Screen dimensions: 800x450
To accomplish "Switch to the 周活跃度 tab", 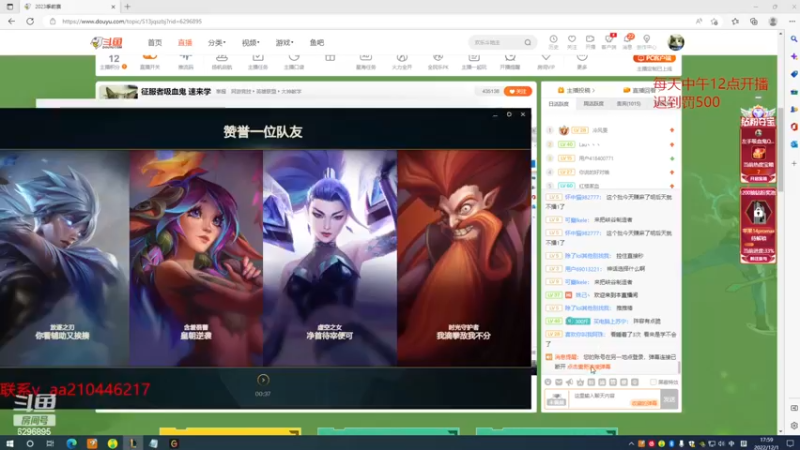I will tap(593, 104).
